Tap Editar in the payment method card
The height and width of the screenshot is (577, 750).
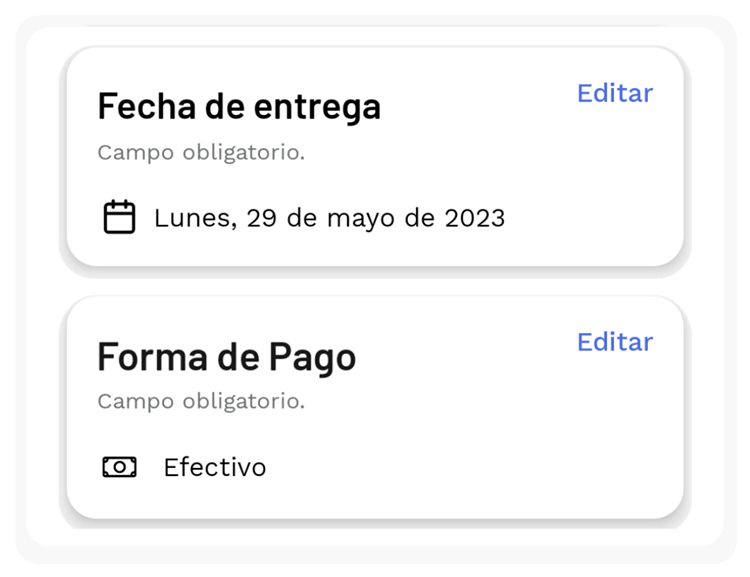pyautogui.click(x=615, y=342)
